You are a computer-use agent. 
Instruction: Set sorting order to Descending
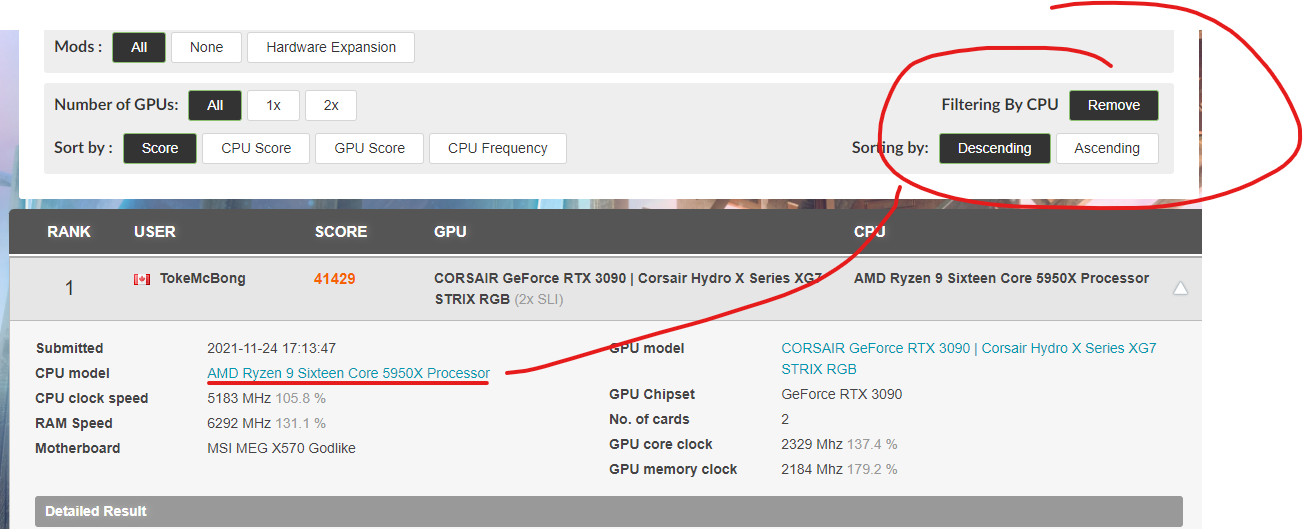point(994,148)
